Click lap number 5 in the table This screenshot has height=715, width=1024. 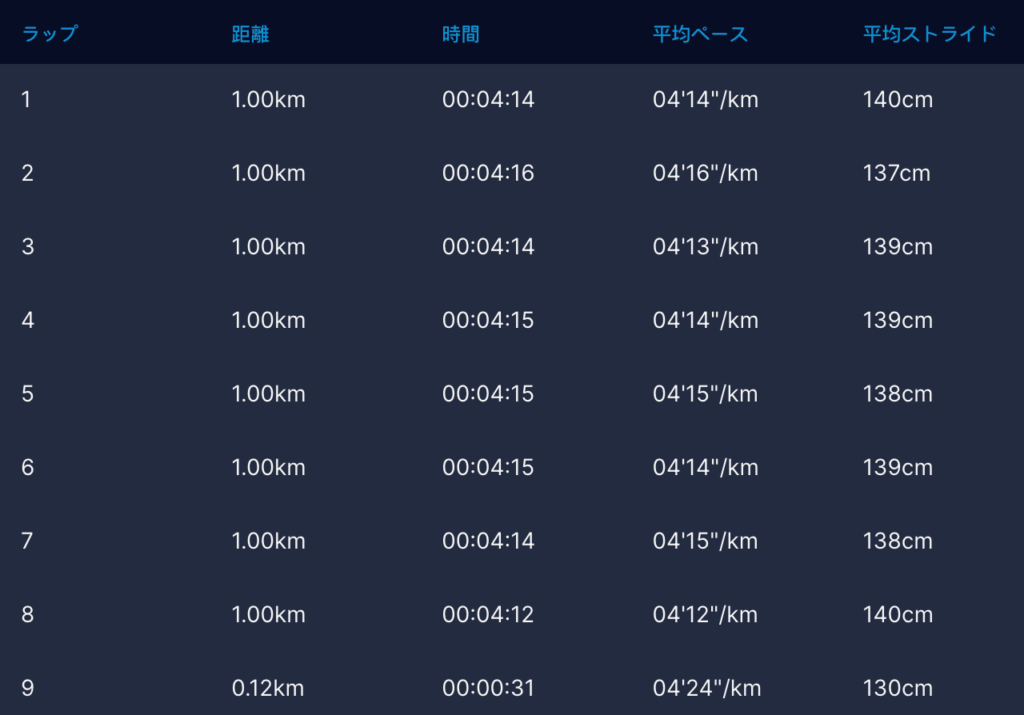28,394
